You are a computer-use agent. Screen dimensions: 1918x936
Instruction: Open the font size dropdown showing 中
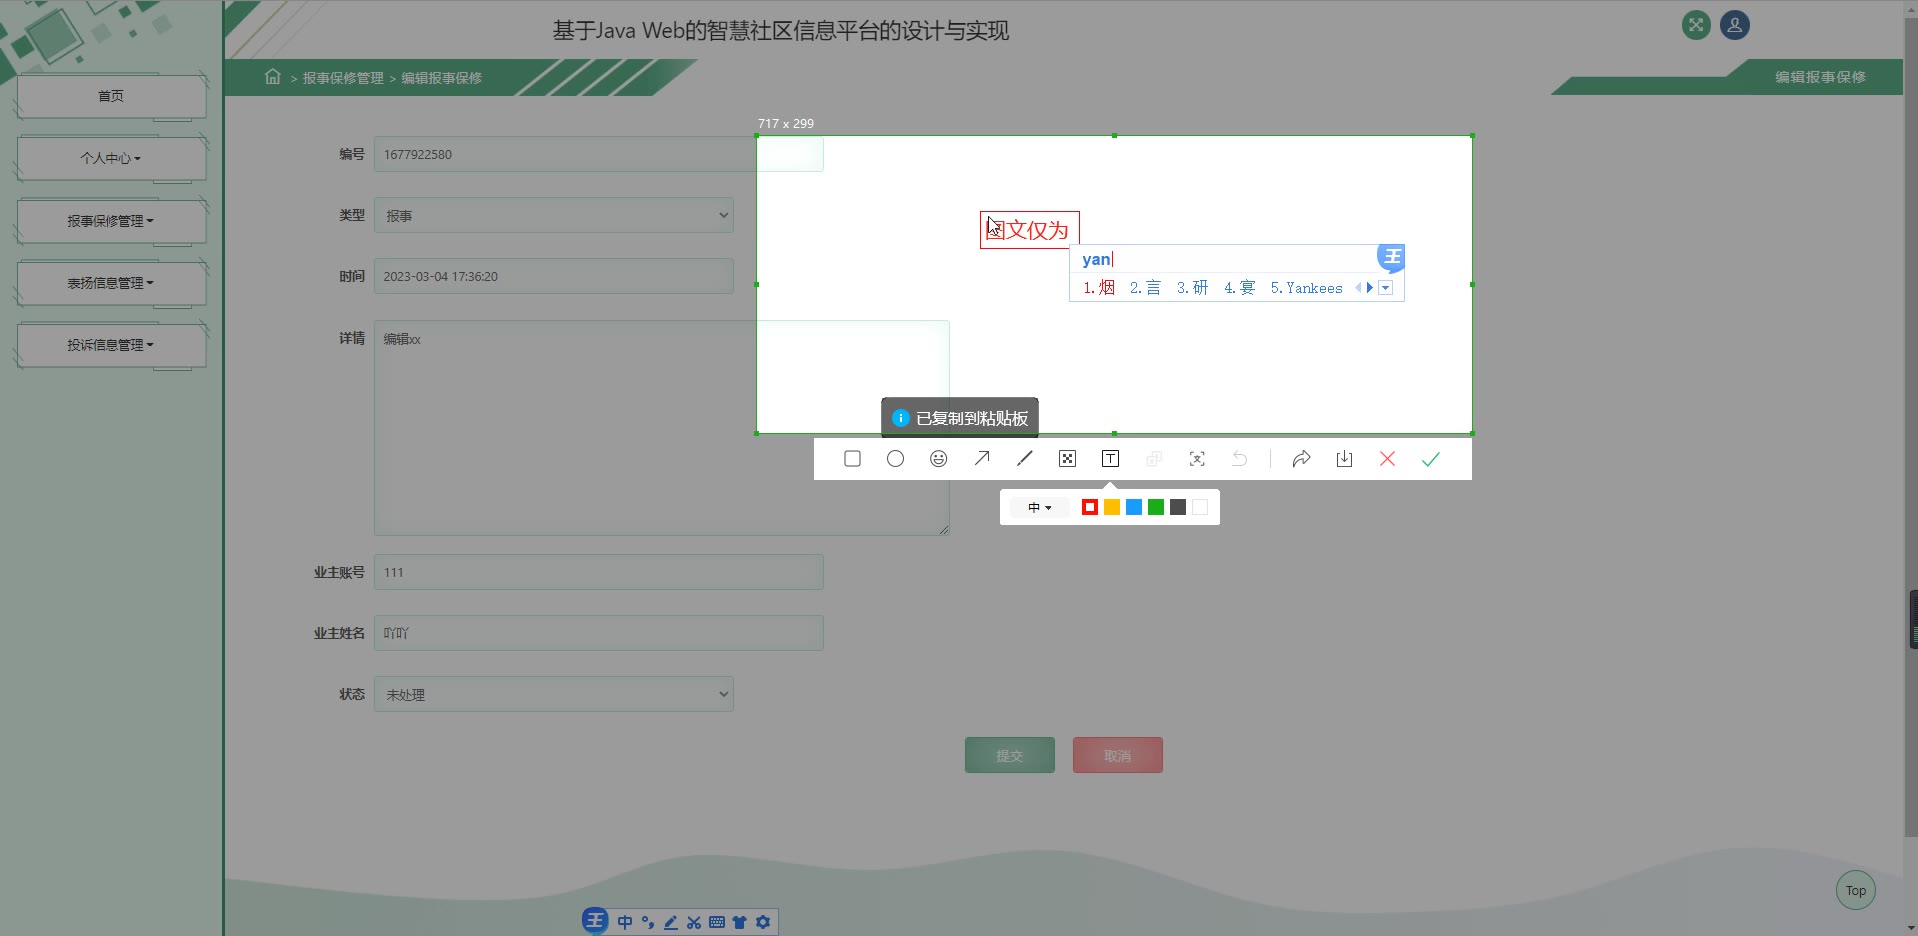(1040, 508)
